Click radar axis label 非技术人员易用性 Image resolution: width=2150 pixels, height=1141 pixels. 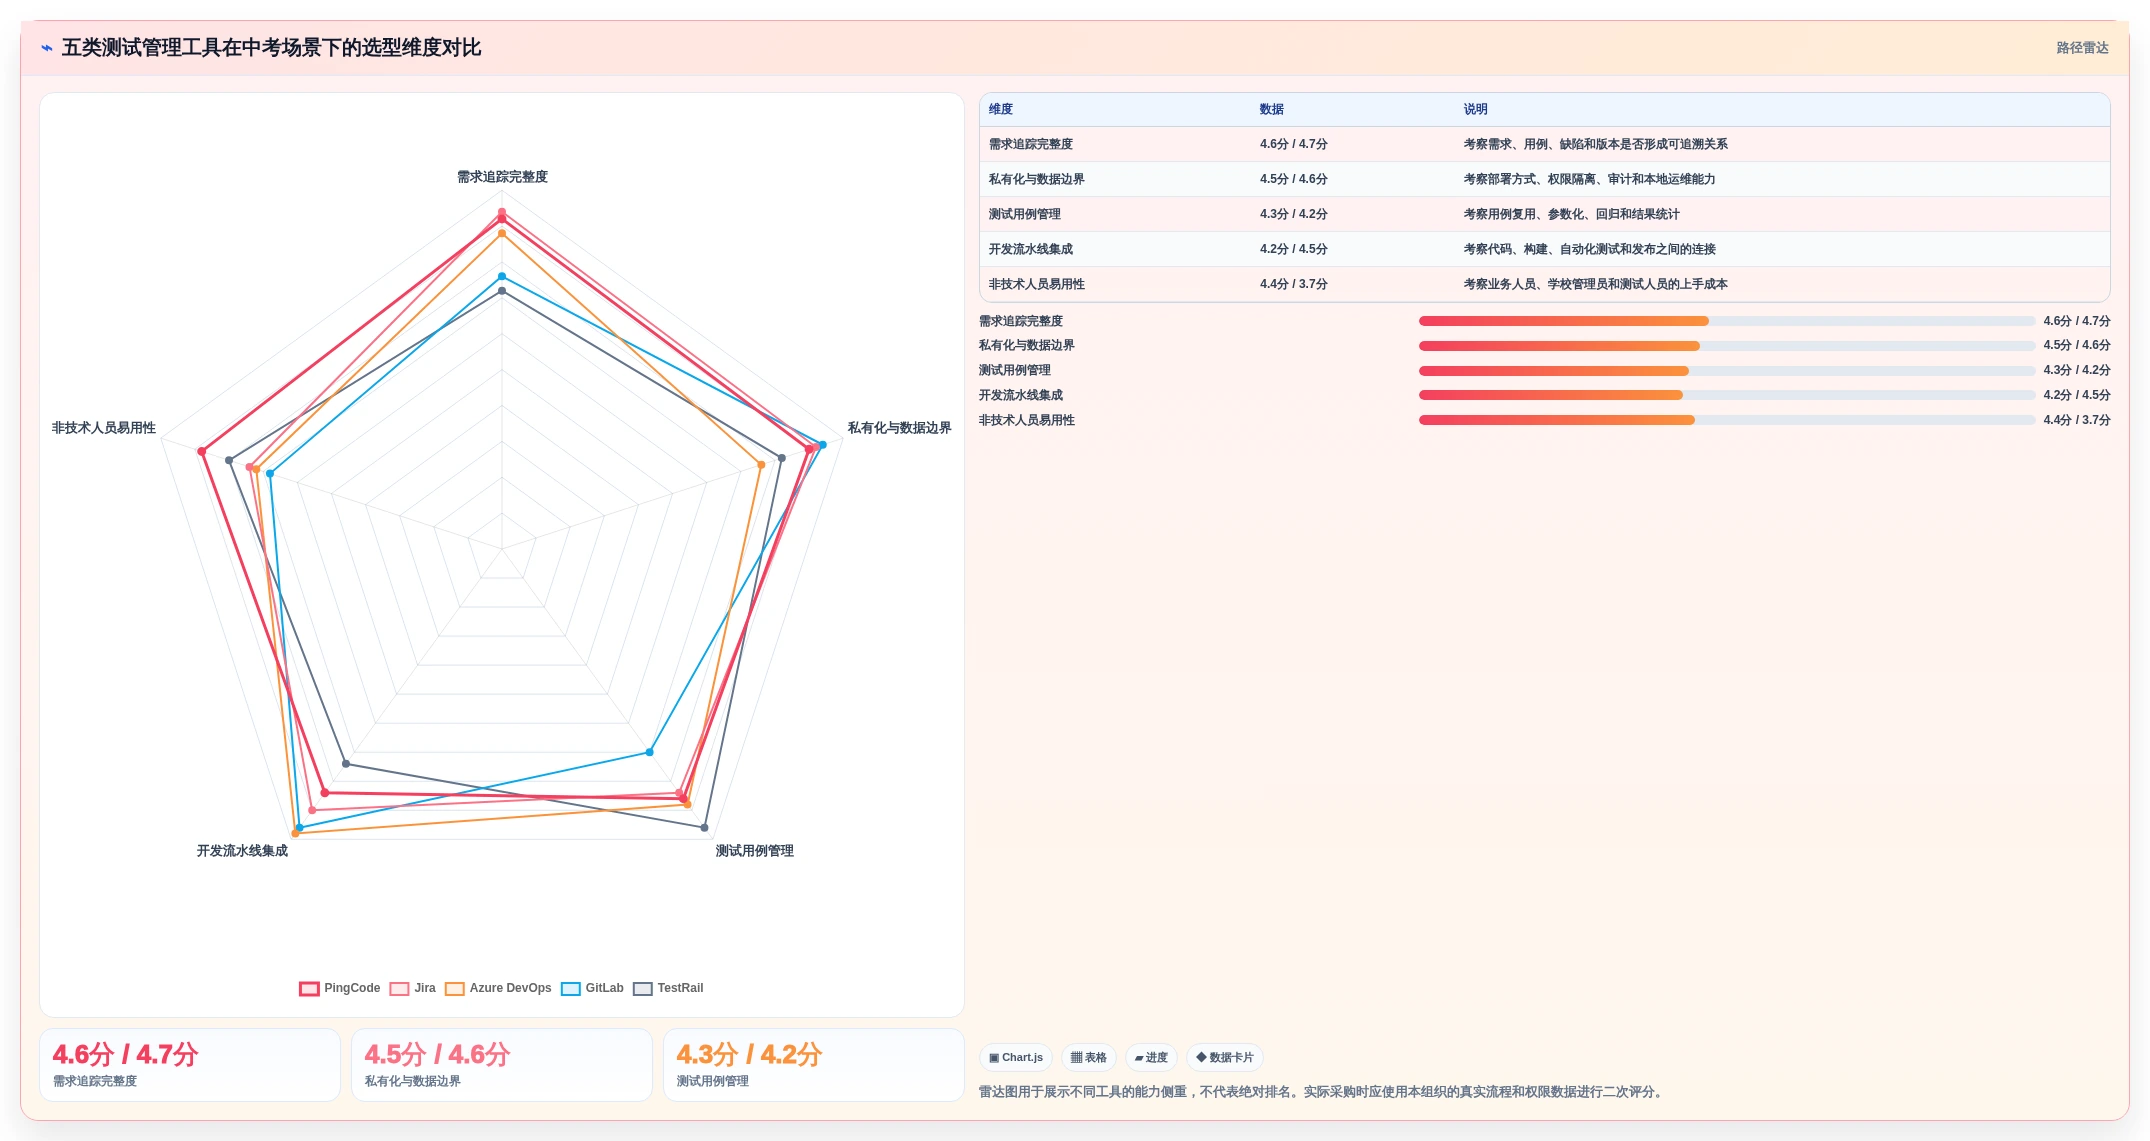click(x=104, y=428)
